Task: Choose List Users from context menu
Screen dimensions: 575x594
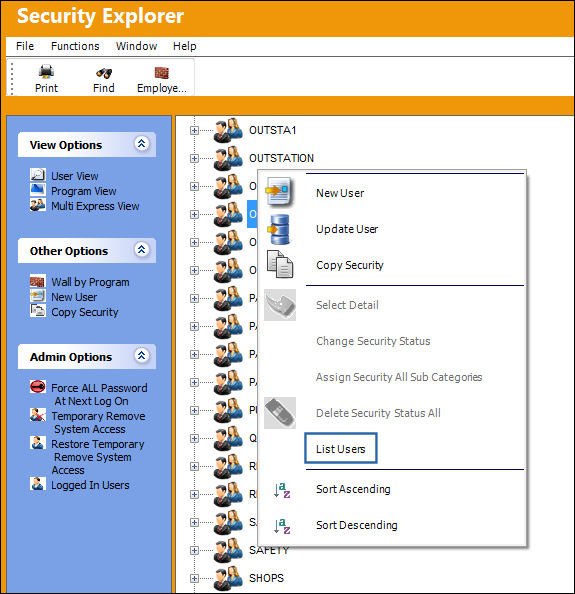Action: pos(341,449)
